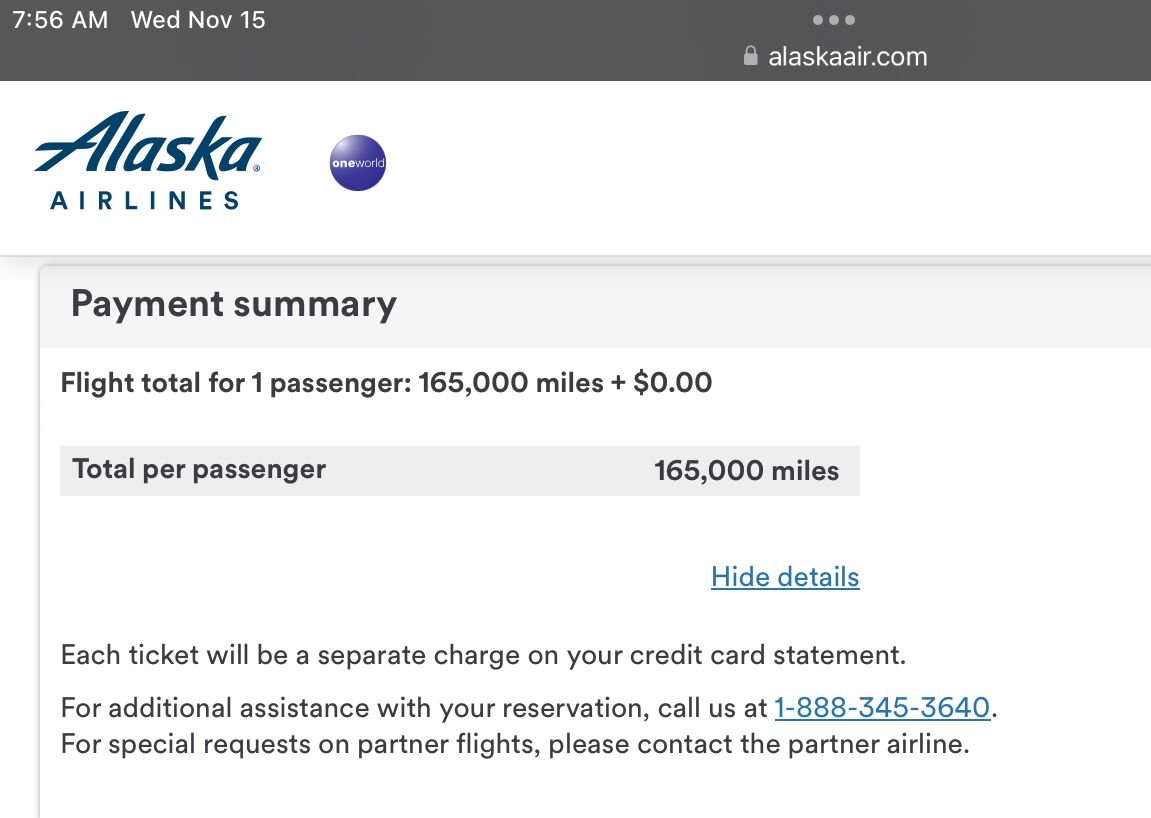The width and height of the screenshot is (1151, 818).
Task: Click the Alaska Airlines logo
Action: click(148, 145)
